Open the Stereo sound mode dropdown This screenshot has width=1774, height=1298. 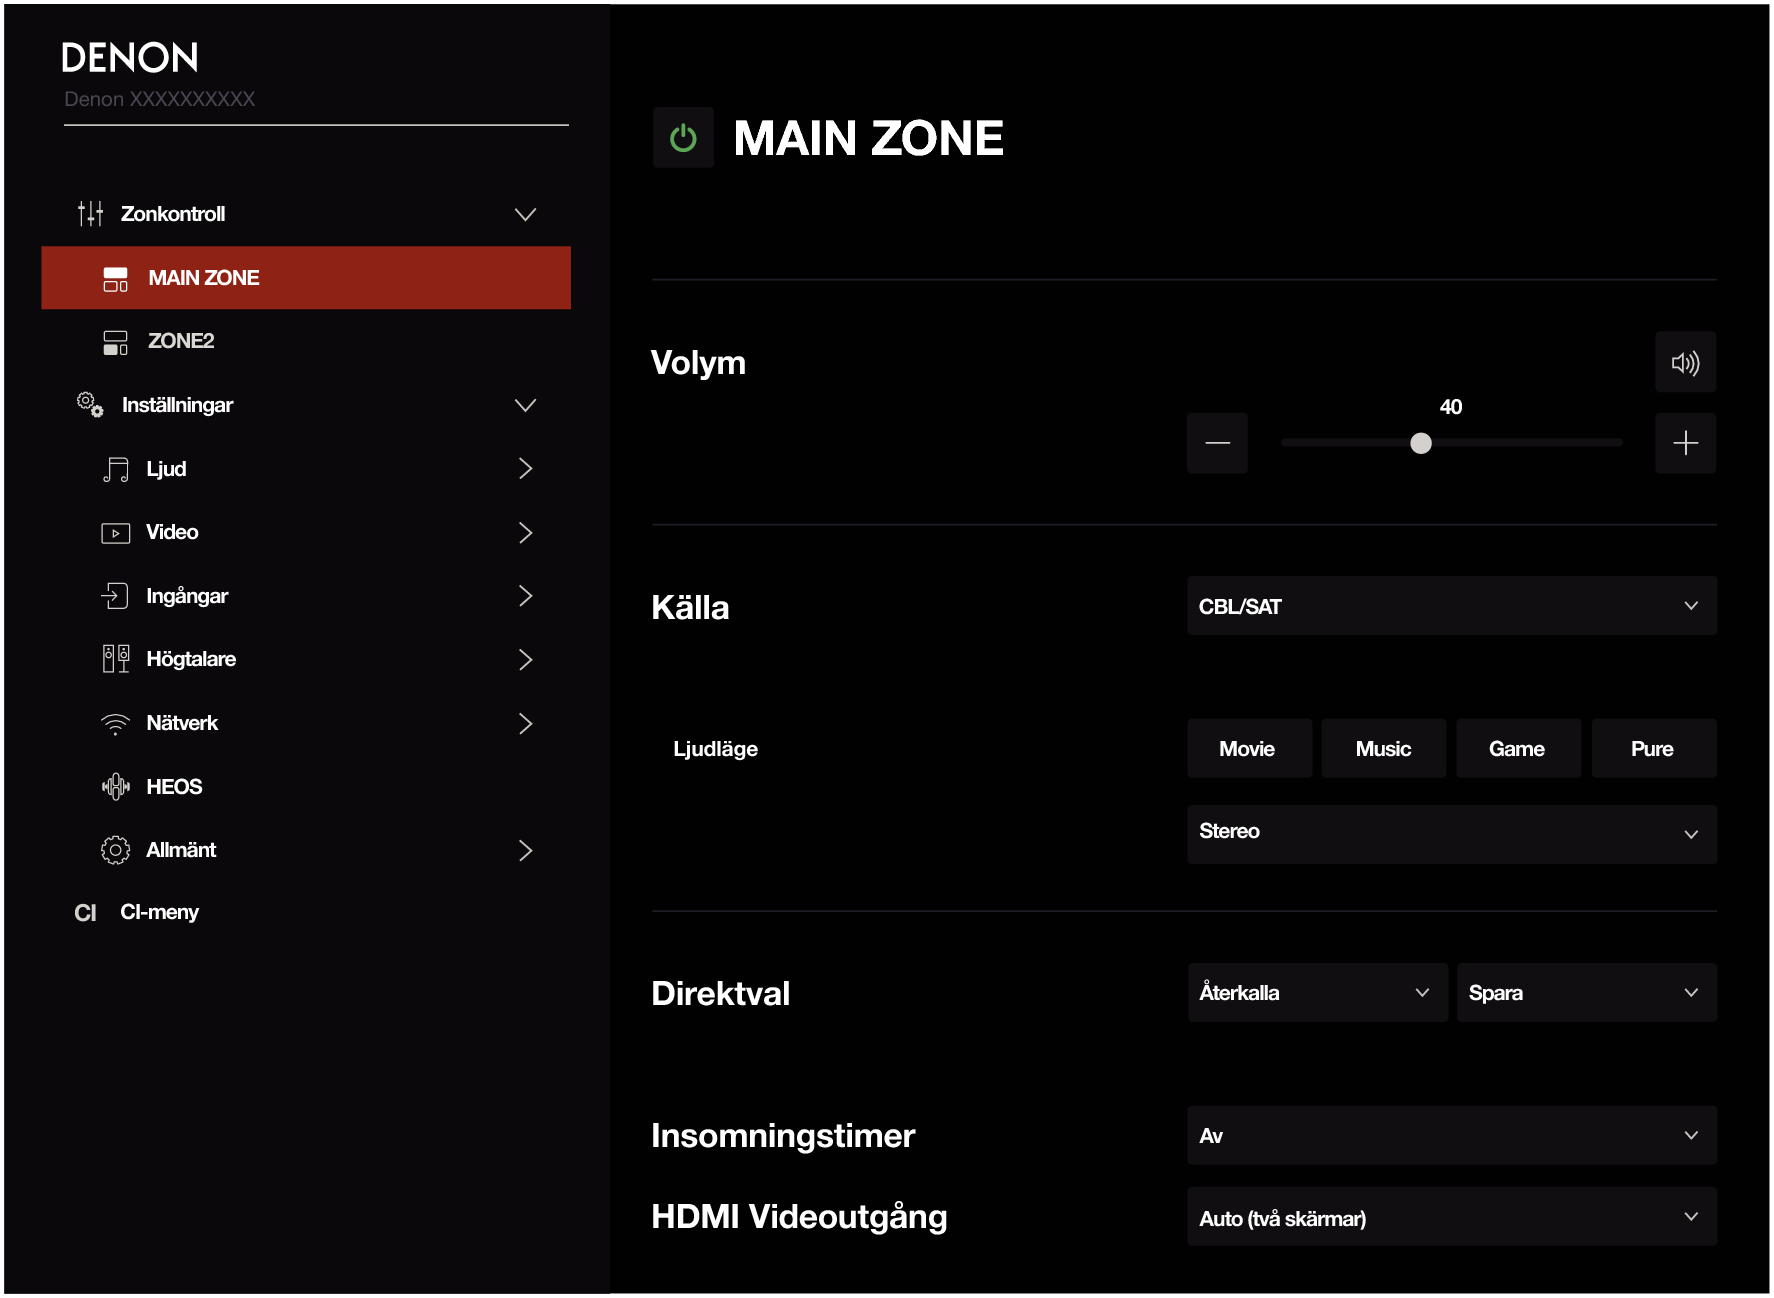1451,834
